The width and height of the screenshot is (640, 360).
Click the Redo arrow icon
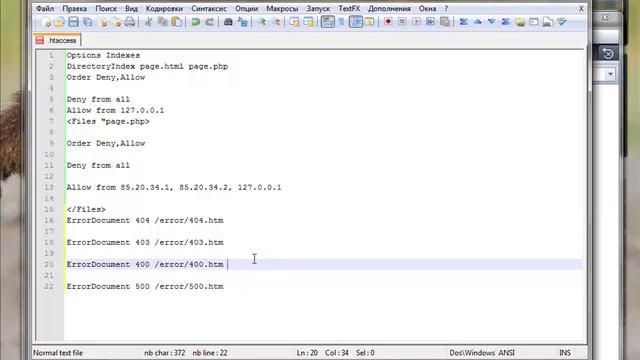tap(209, 22)
